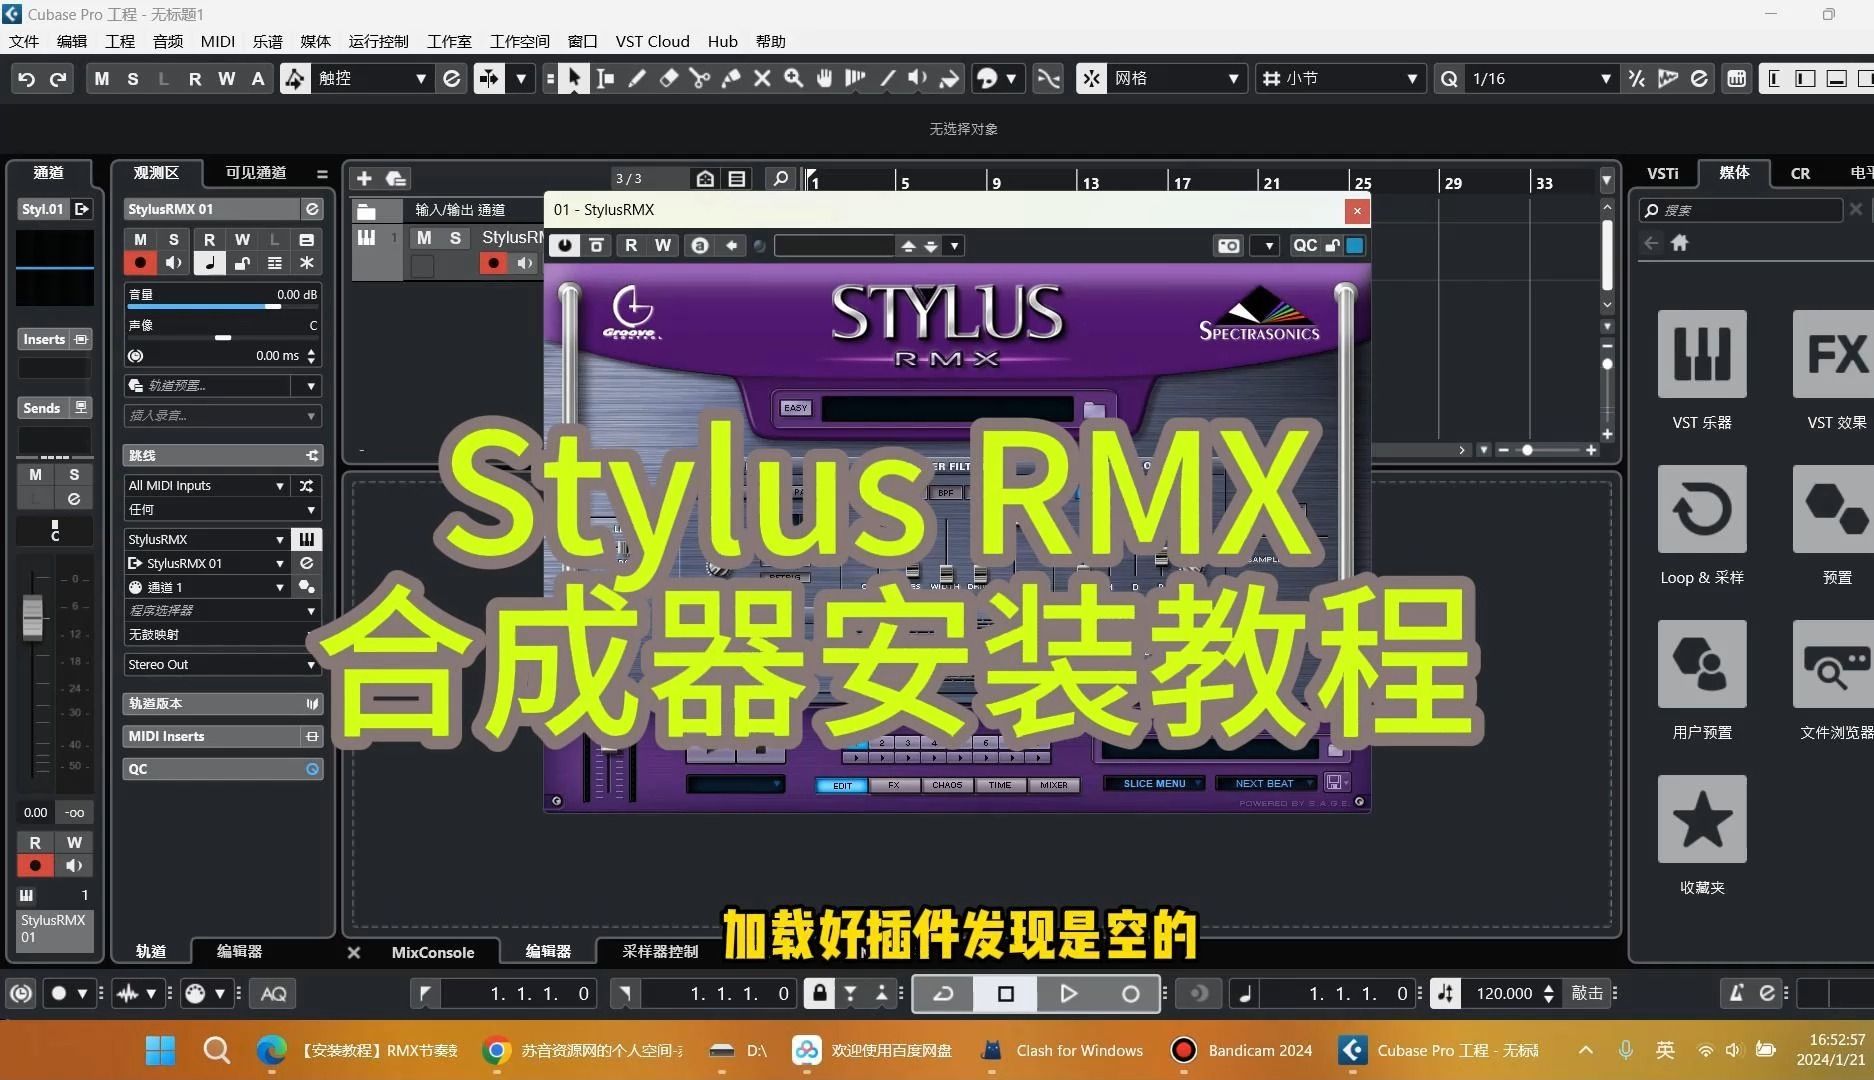The height and width of the screenshot is (1080, 1874).
Task: Switch to the VSTi tab
Action: [1663, 173]
